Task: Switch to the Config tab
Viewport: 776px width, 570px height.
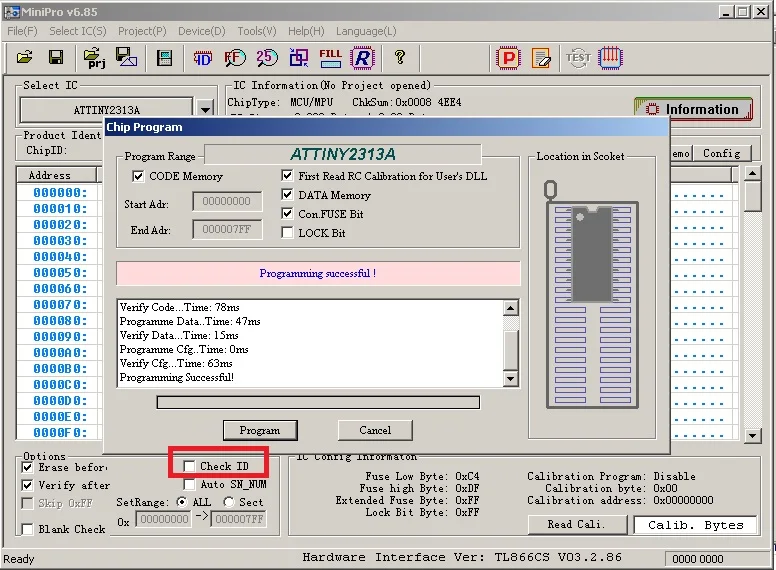Action: click(722, 153)
